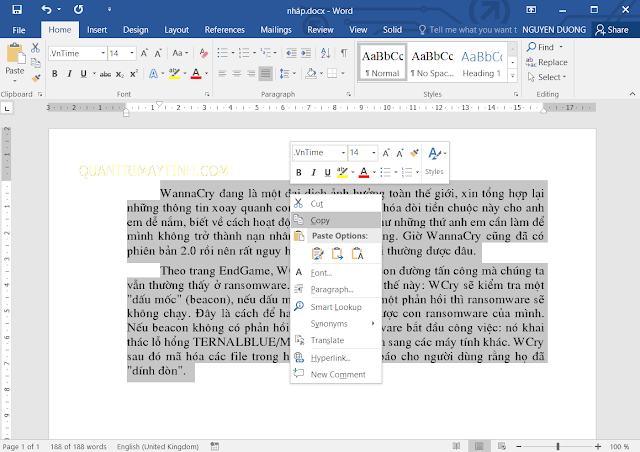Toggle Print Layout view in status bar

[479, 446]
